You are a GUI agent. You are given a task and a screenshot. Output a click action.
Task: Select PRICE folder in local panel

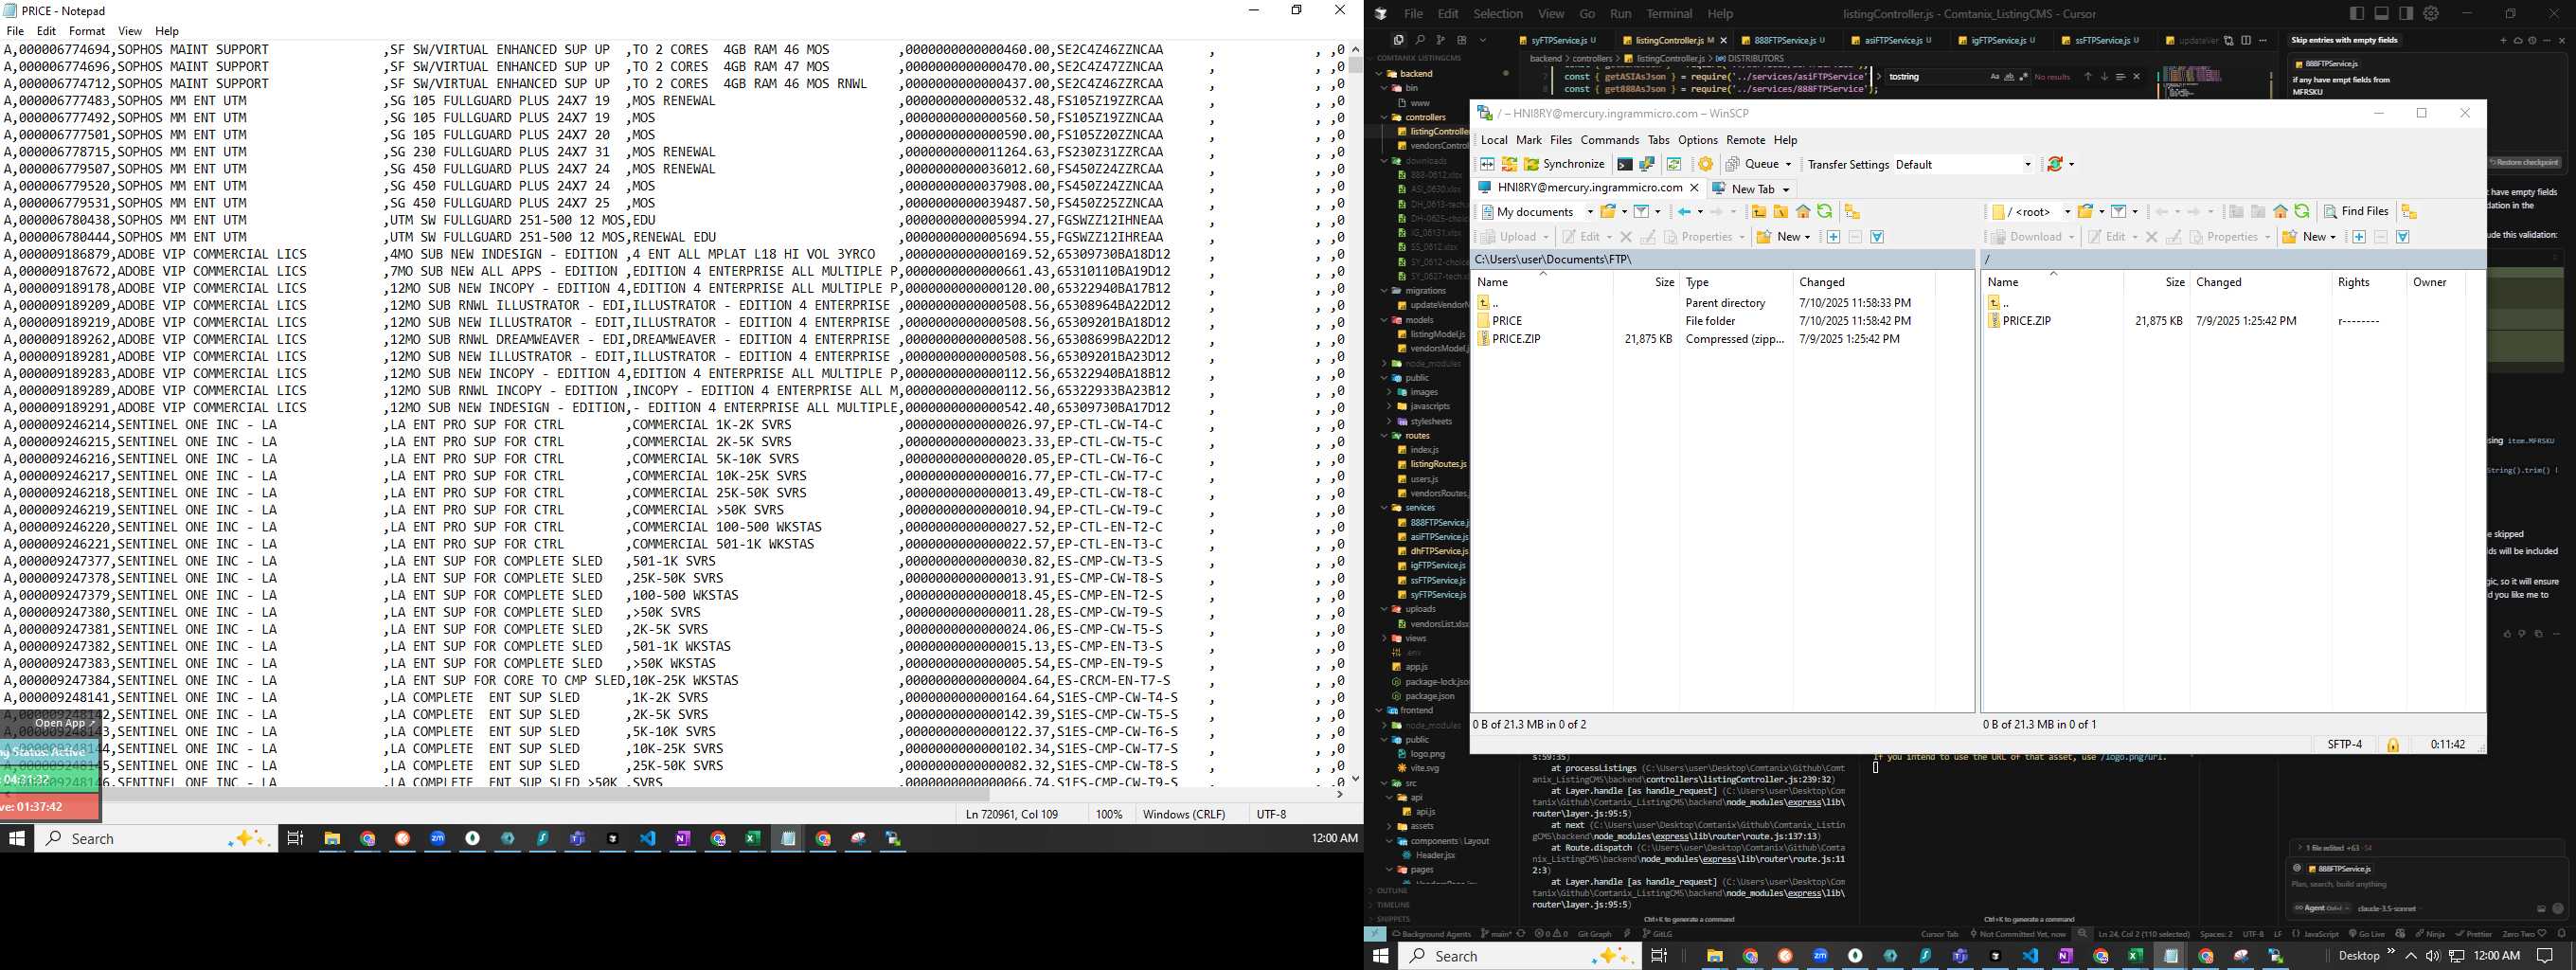pos(1507,321)
